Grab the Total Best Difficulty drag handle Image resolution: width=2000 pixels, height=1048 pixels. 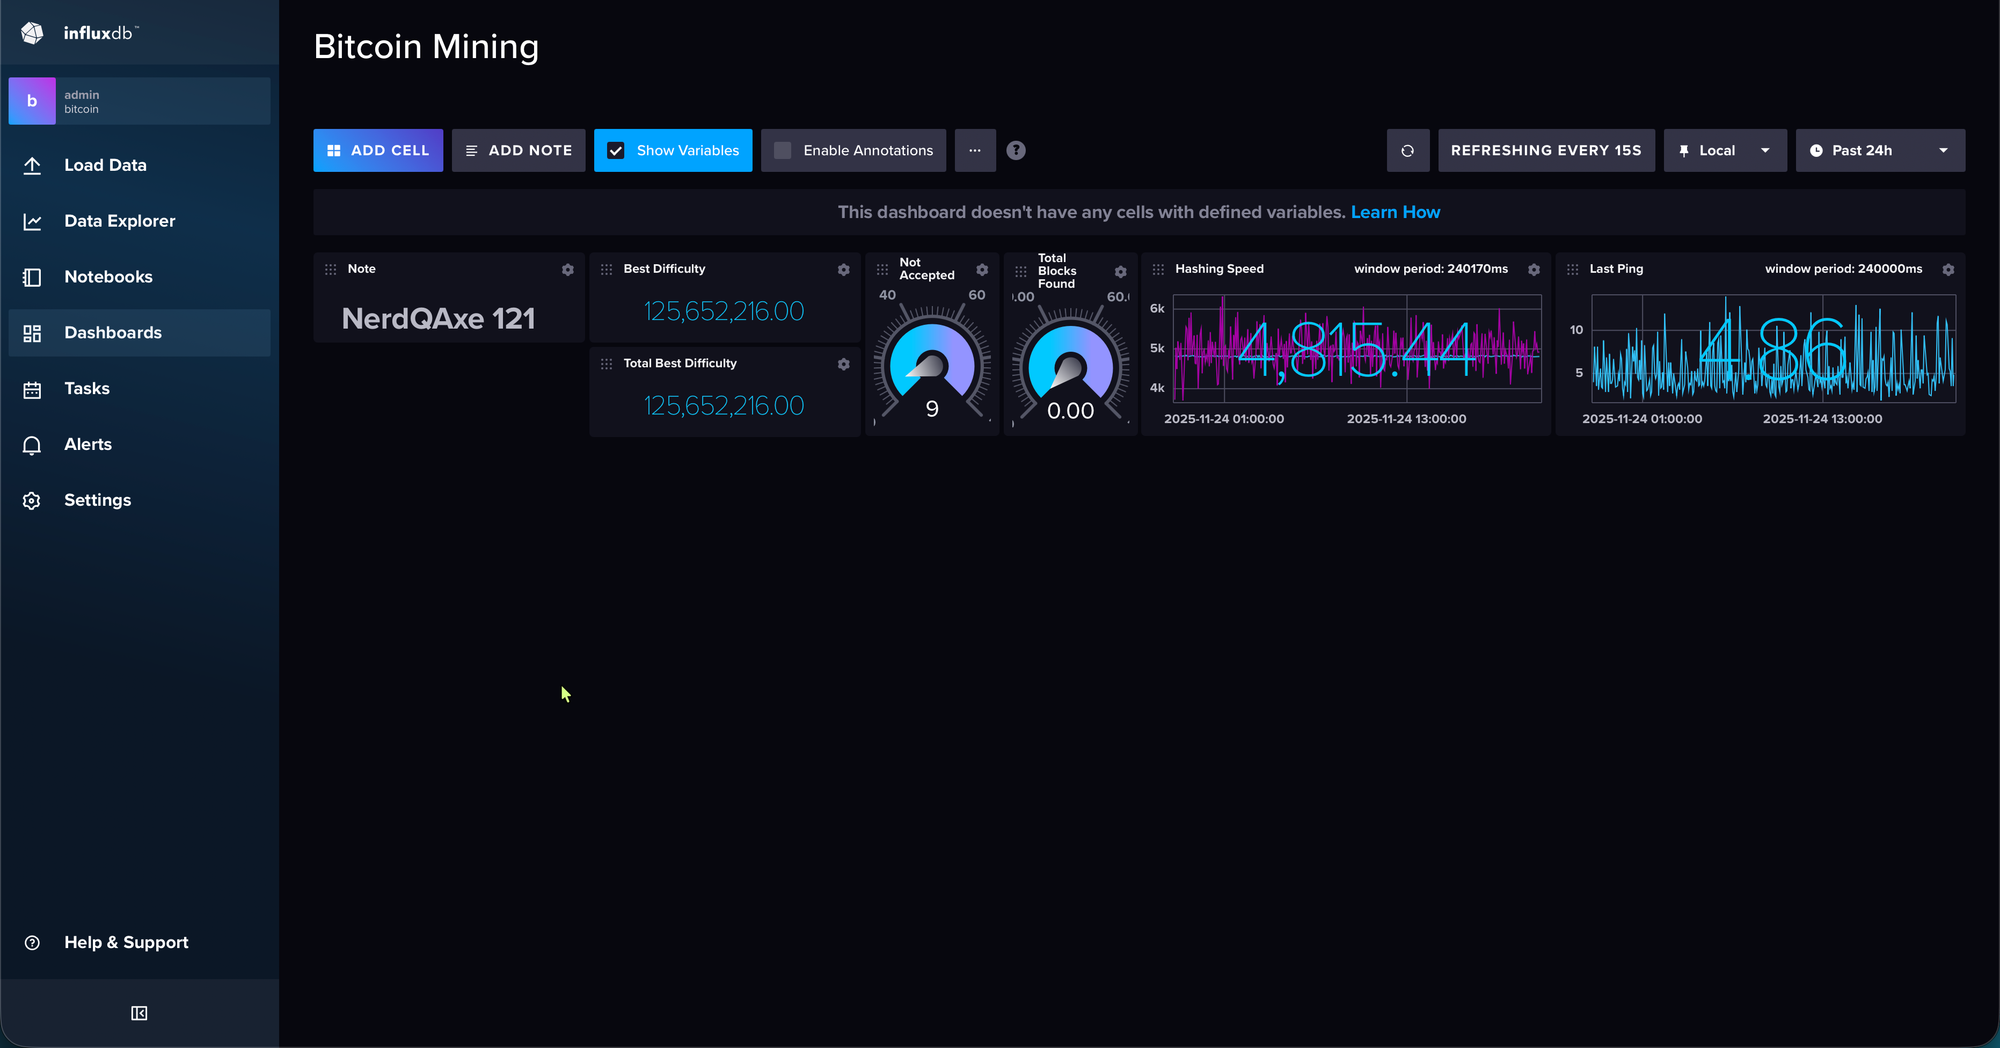(607, 364)
